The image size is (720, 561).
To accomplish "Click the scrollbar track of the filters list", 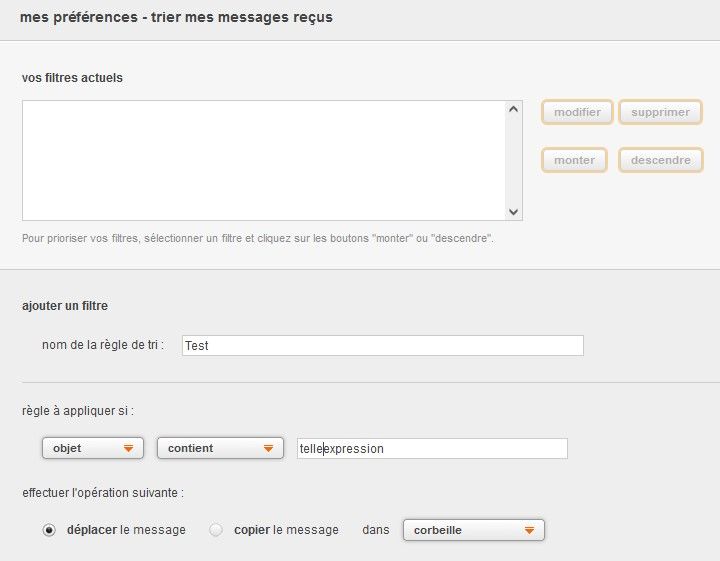I will coord(514,160).
